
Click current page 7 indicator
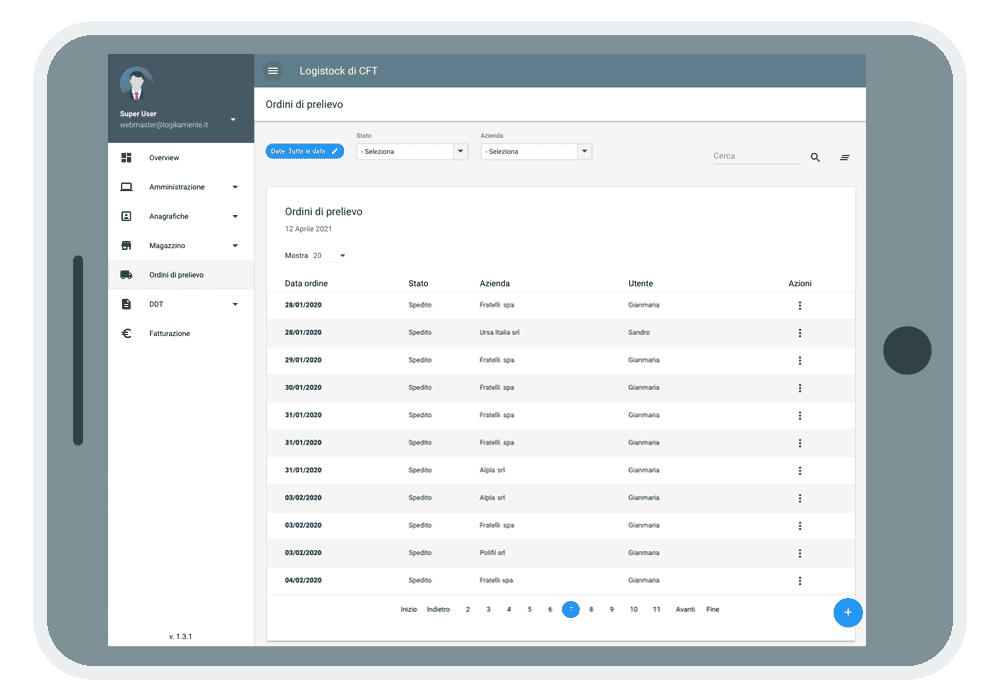571,609
